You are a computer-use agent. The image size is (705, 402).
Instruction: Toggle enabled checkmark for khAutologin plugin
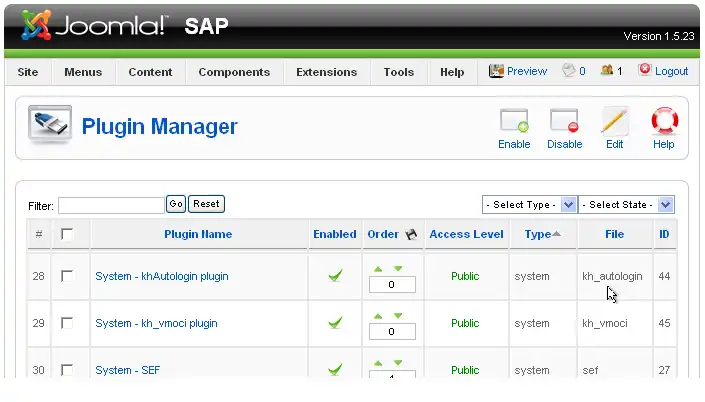(335, 276)
